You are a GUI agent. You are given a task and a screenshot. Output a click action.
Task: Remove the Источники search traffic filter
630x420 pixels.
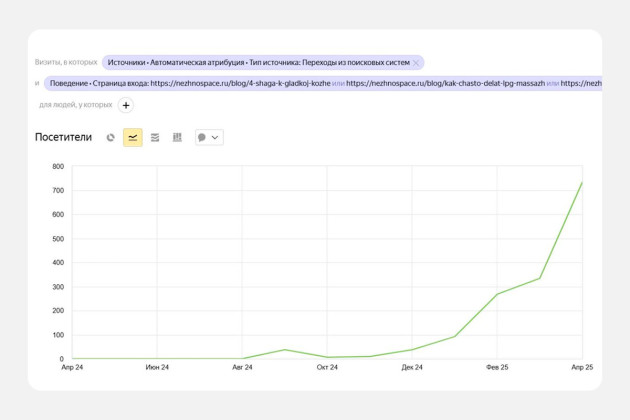click(x=416, y=62)
